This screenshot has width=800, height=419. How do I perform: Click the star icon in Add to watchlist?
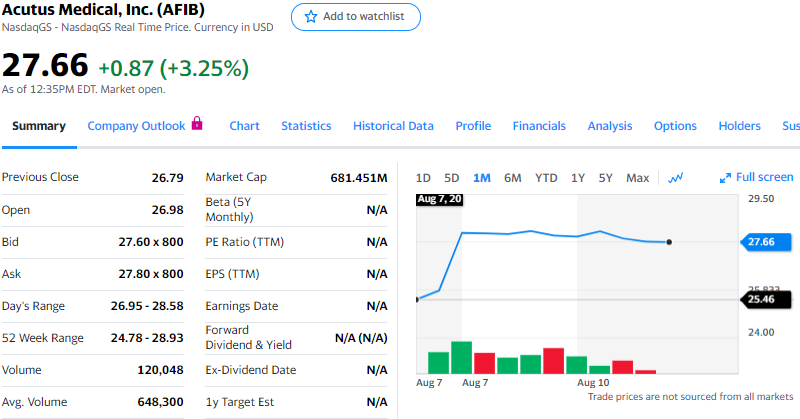pos(310,17)
